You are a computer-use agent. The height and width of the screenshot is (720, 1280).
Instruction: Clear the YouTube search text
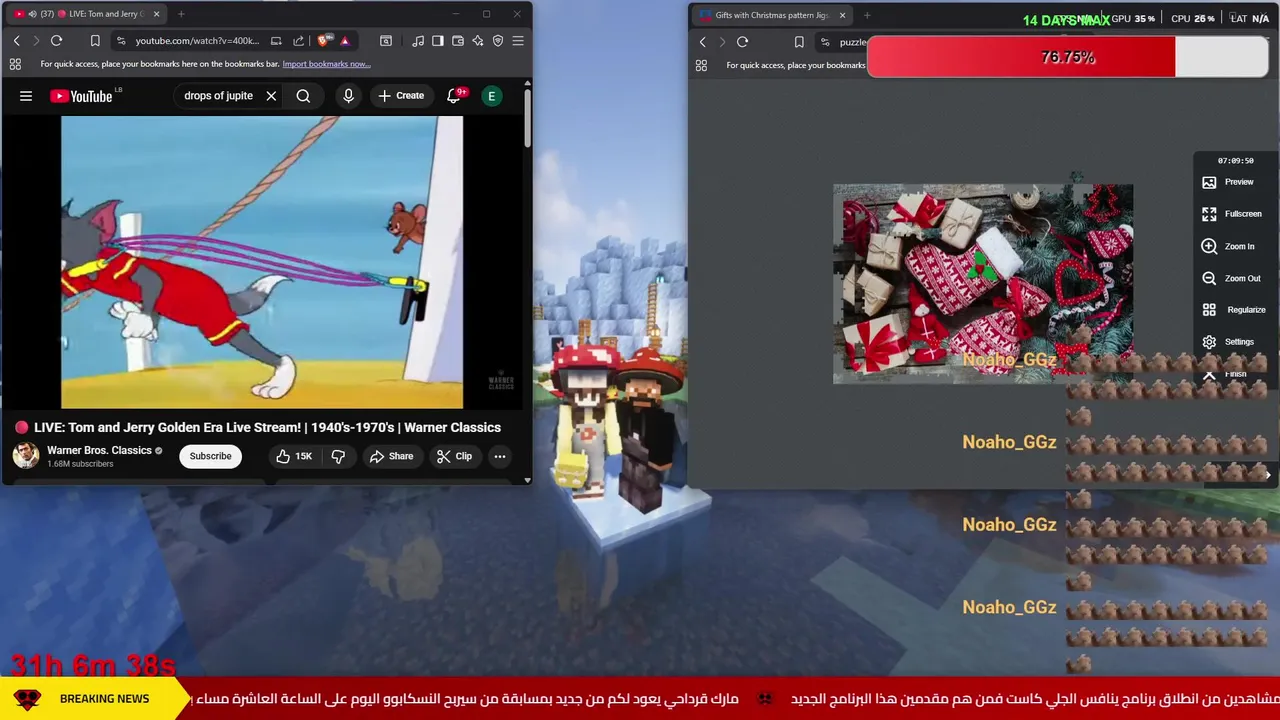271,96
